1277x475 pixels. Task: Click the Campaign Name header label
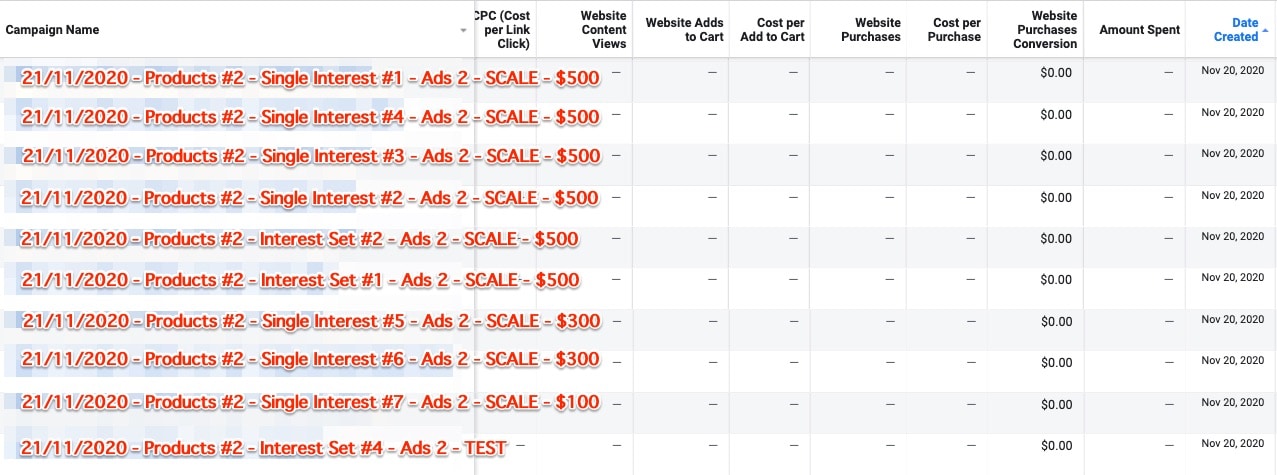tap(52, 30)
